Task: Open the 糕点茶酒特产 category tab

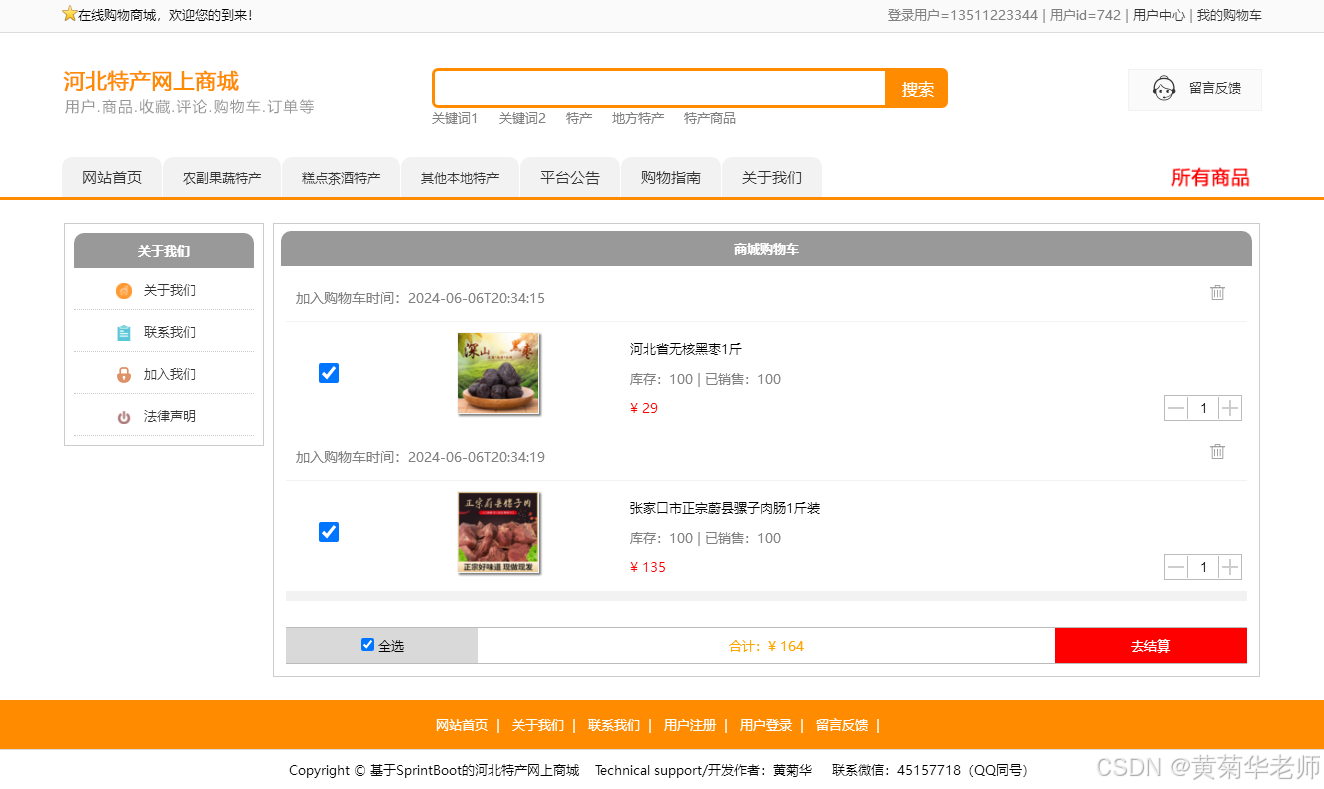Action: (341, 178)
